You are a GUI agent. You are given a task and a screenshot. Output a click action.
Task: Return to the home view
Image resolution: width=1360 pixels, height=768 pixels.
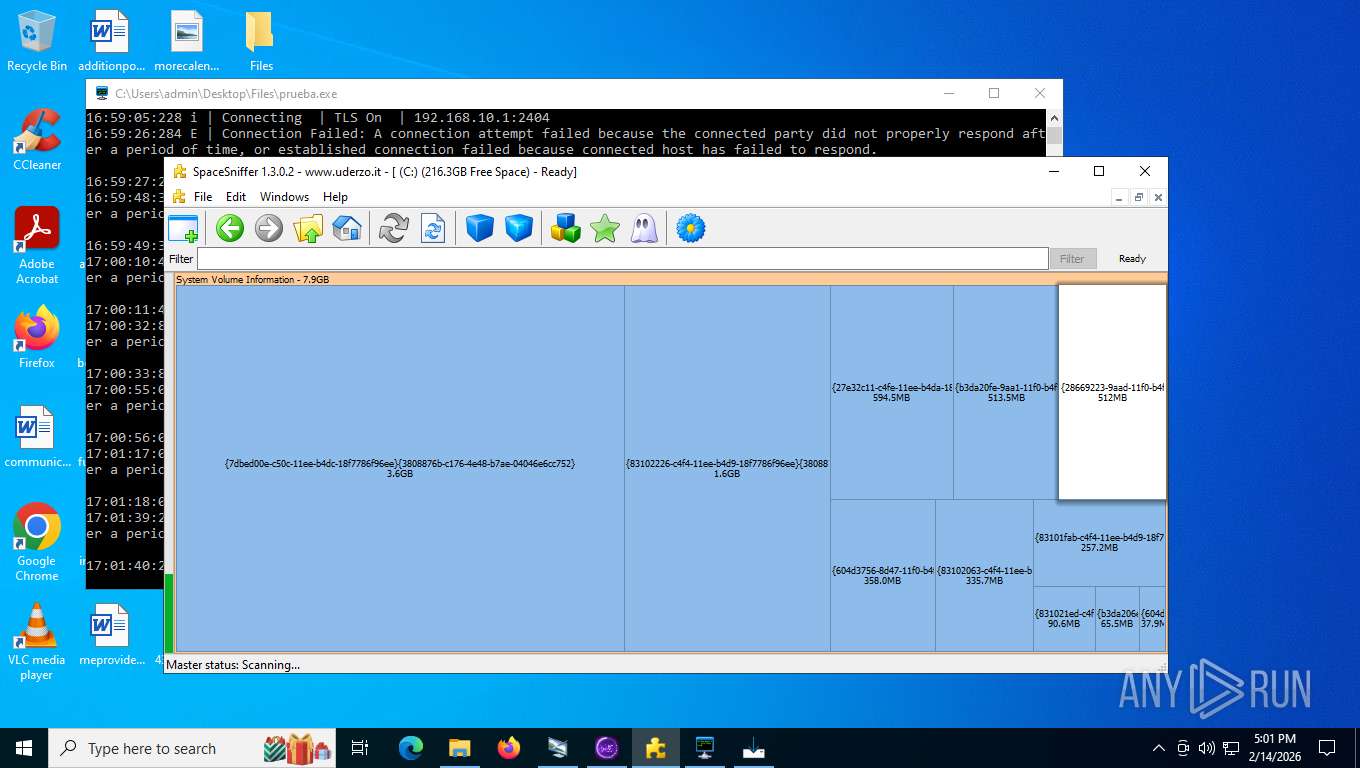coord(347,228)
